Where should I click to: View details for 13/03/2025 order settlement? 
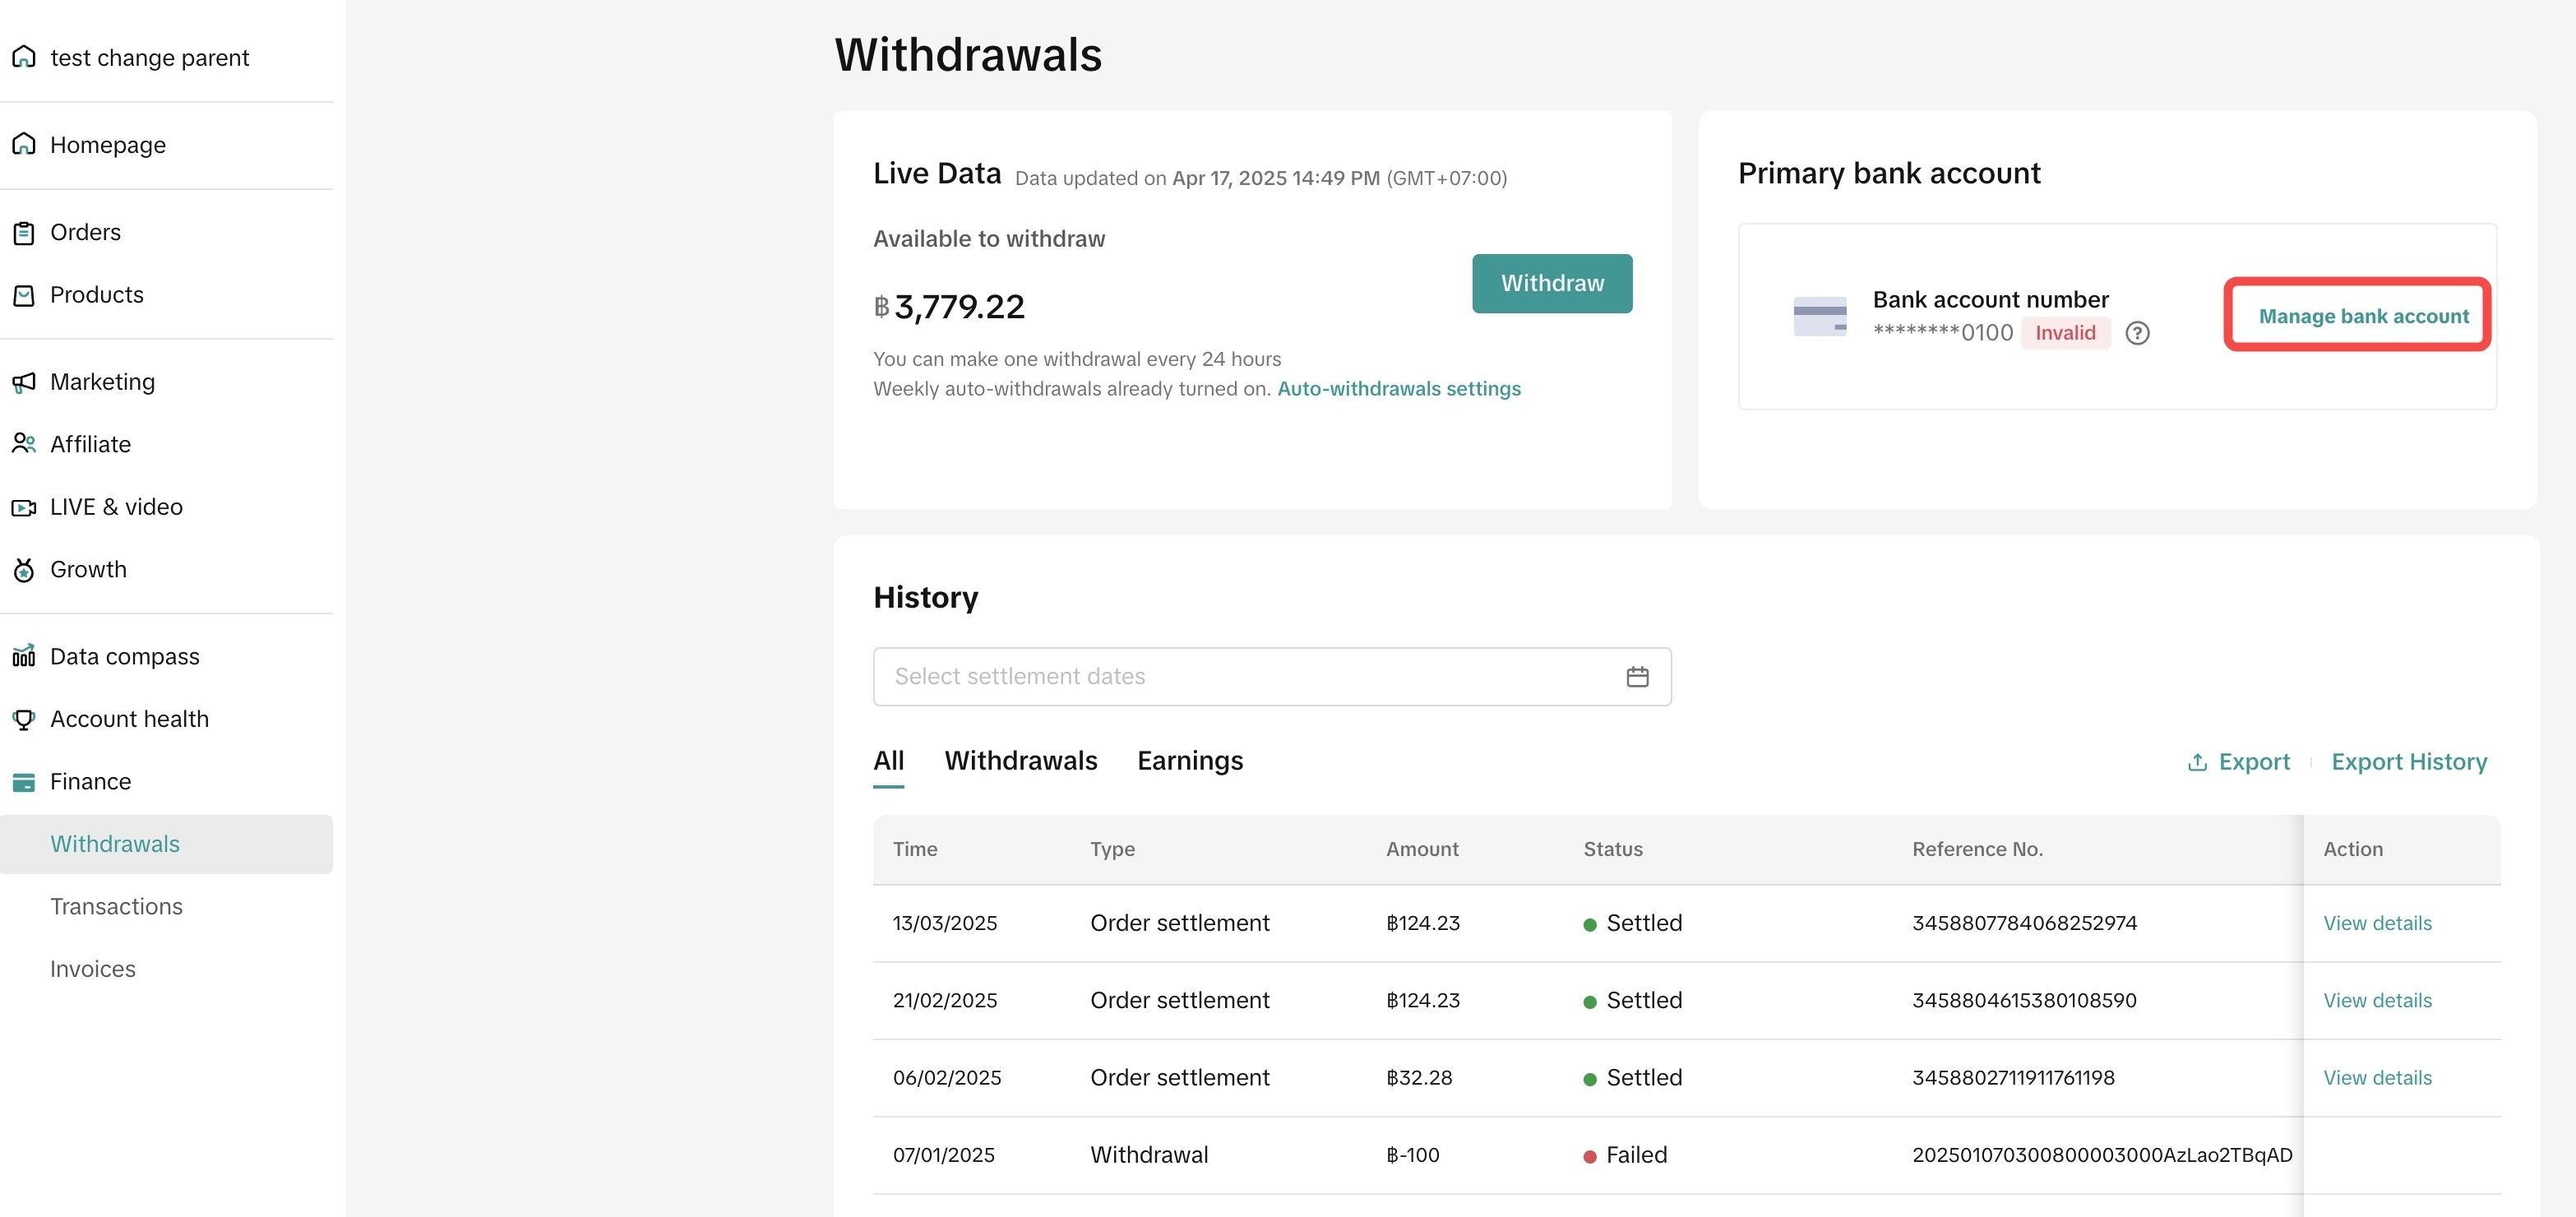(x=2376, y=924)
